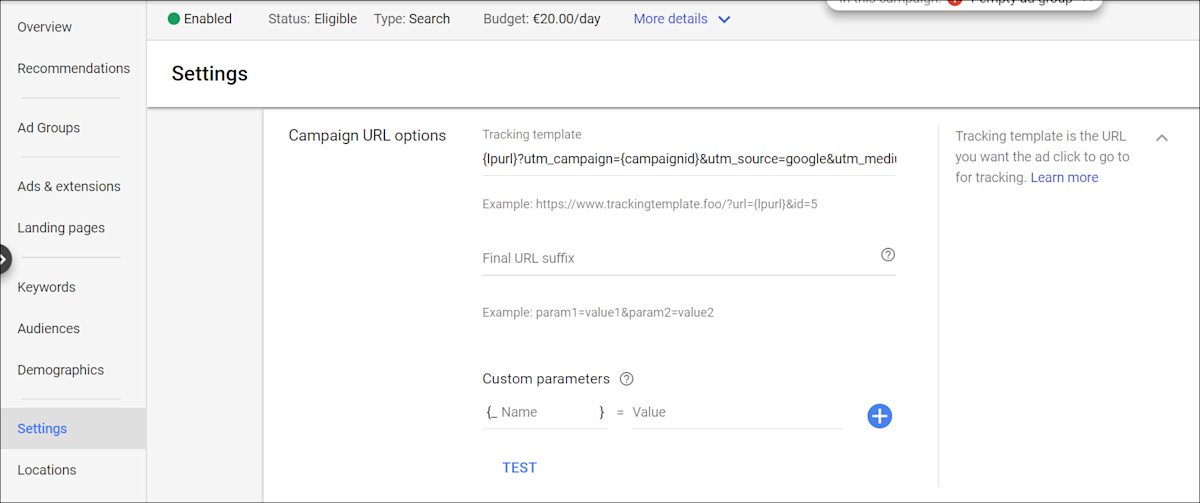Open Landing pages section
Viewport: 1200px width, 503px height.
[61, 227]
